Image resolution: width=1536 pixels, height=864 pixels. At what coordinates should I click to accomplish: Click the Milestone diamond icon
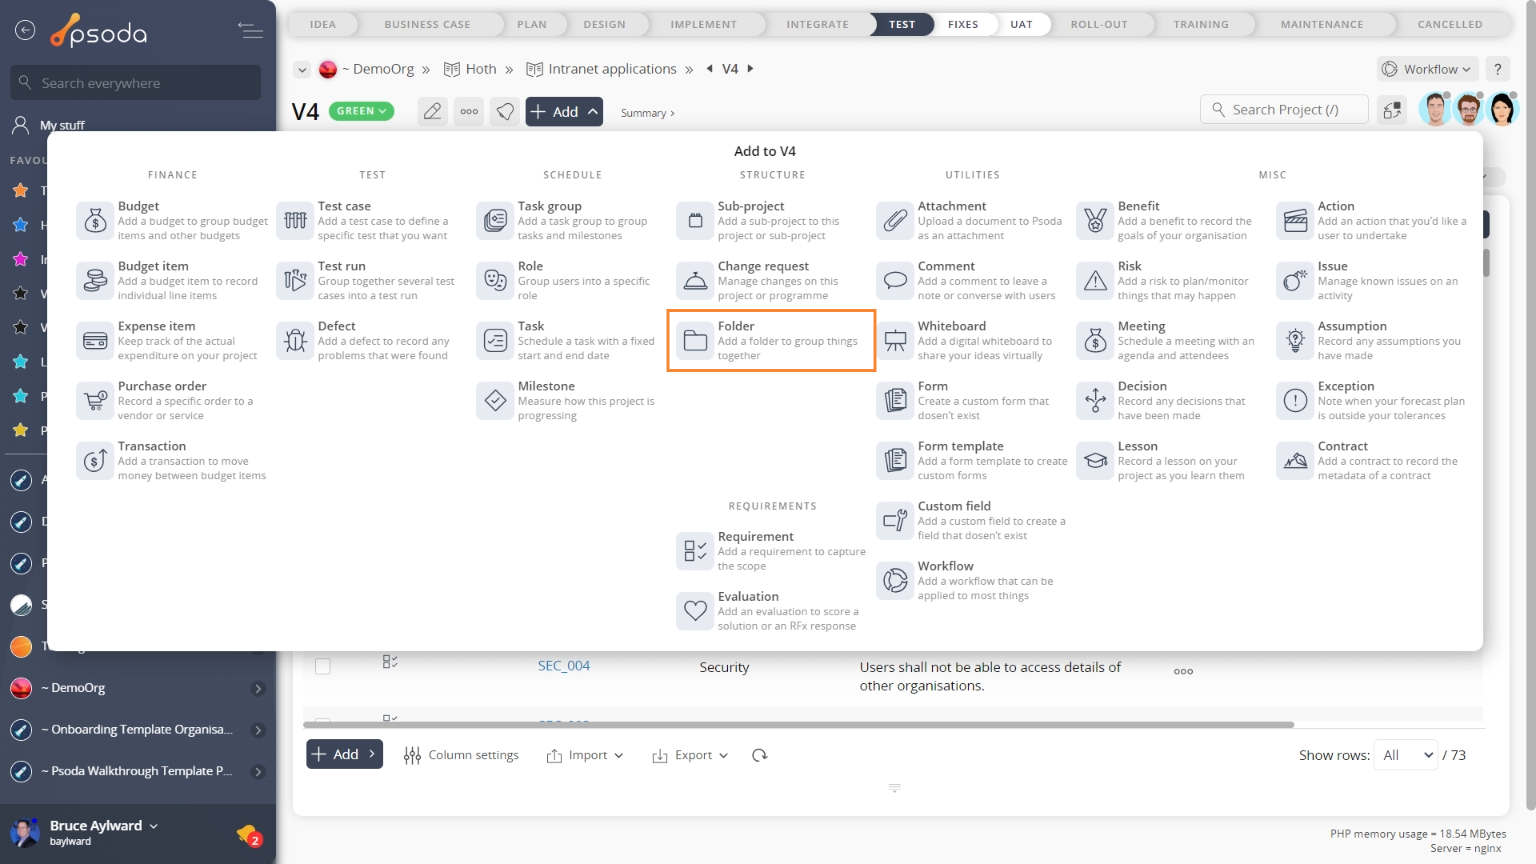point(495,400)
